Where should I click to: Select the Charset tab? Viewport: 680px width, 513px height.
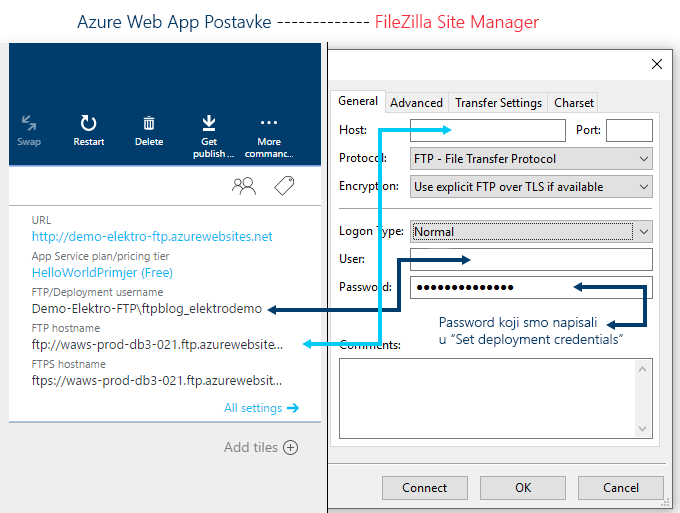(x=573, y=103)
